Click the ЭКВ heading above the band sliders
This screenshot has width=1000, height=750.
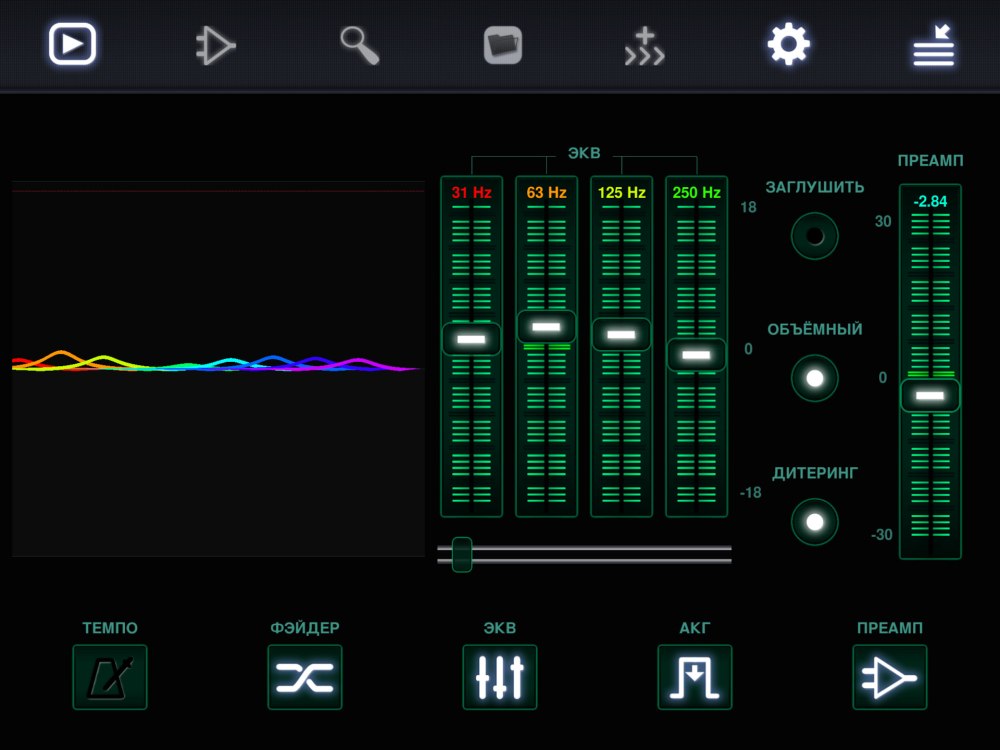pos(584,153)
